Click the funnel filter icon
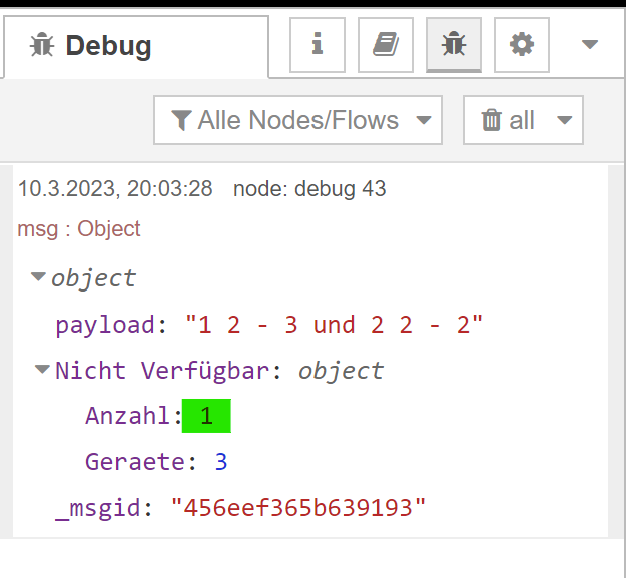 181,120
